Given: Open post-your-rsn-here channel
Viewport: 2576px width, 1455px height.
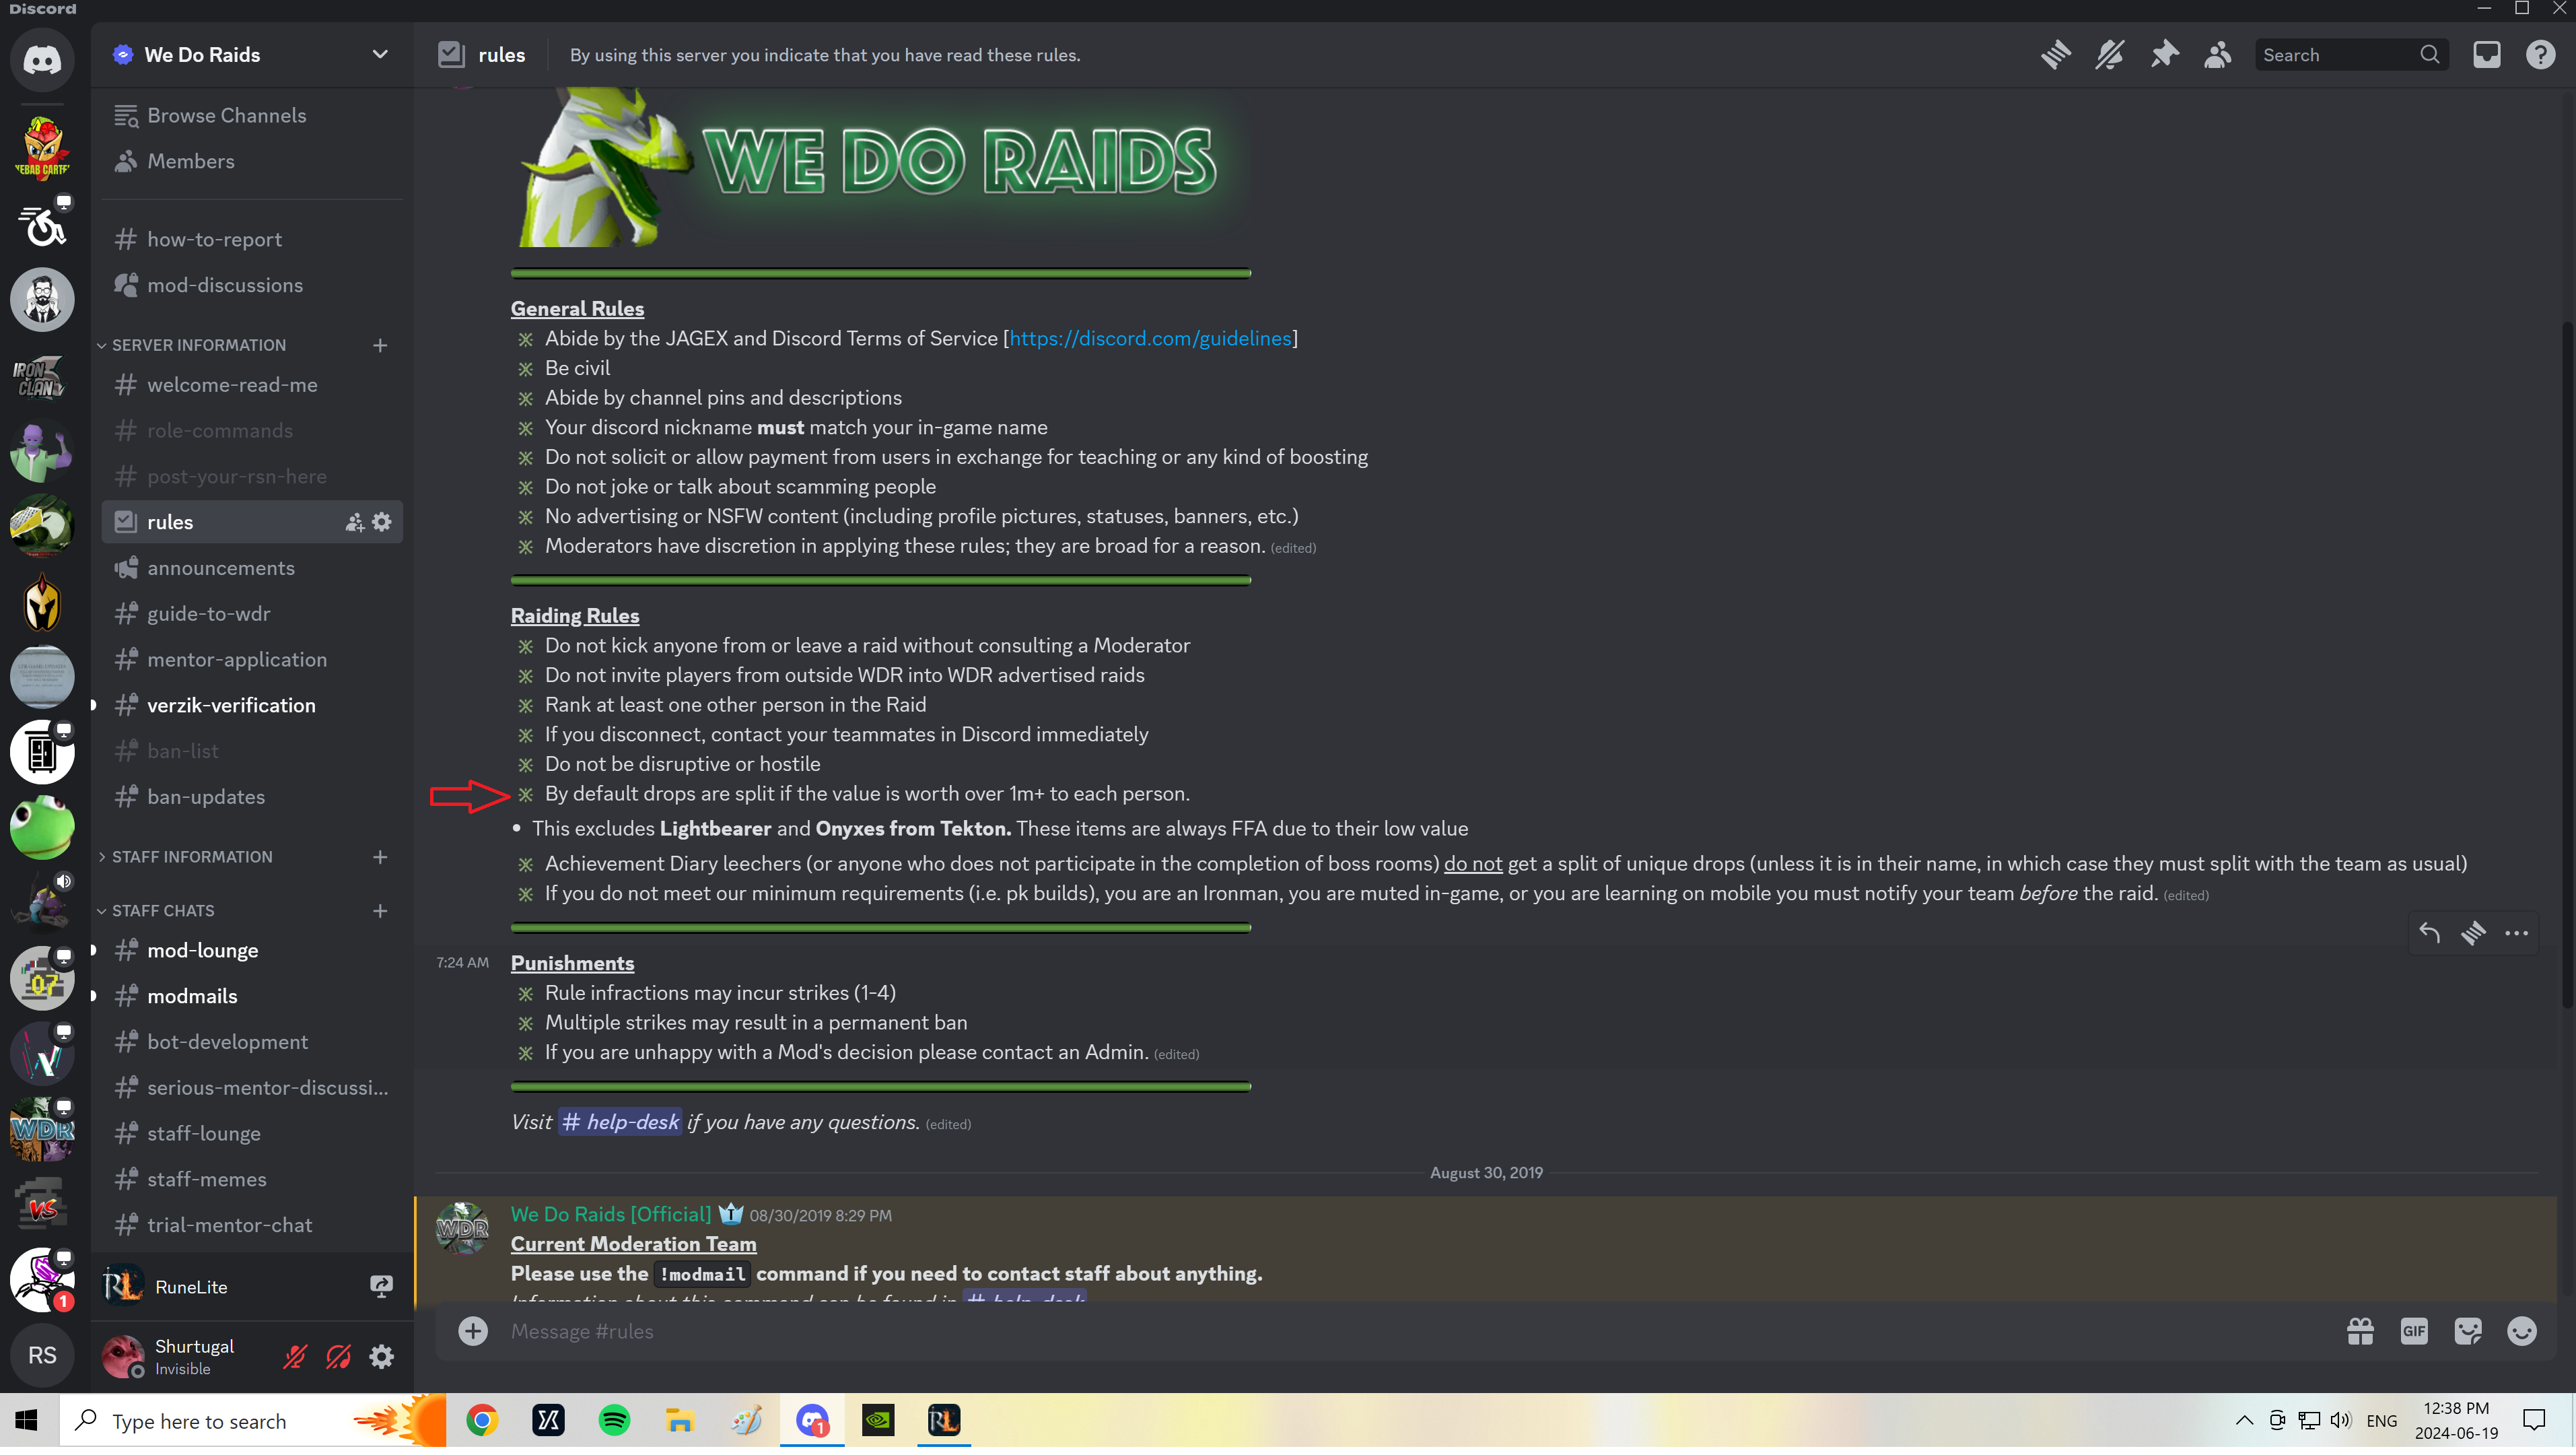Looking at the screenshot, I should pos(252,478).
